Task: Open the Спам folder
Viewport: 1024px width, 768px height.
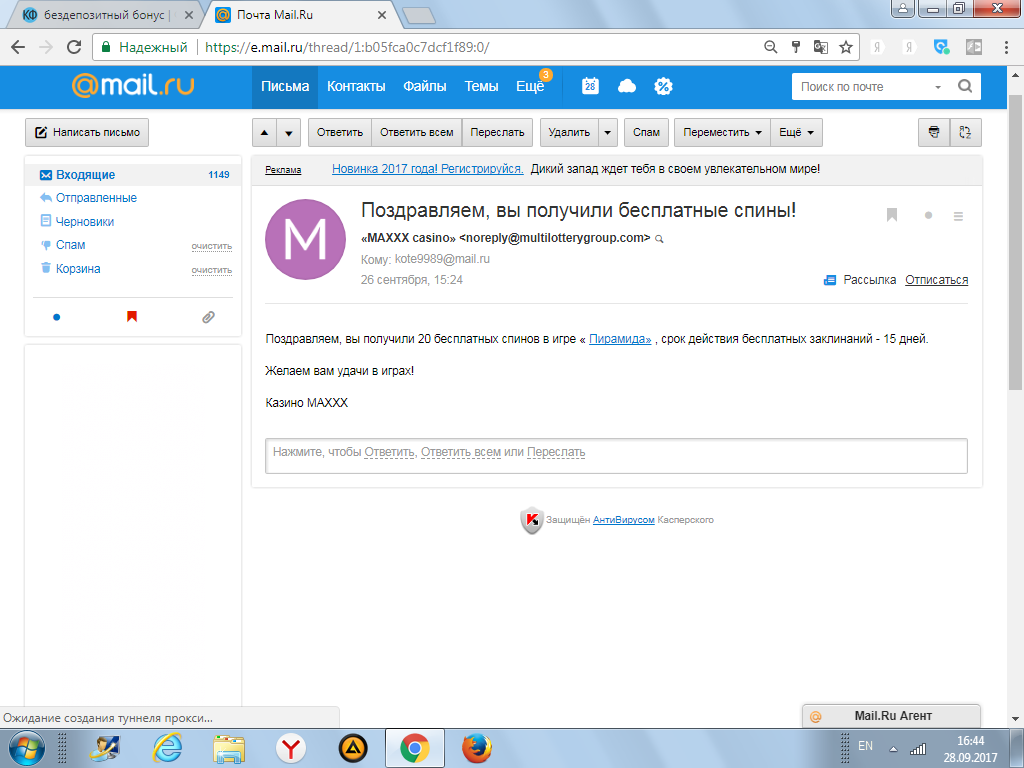Action: point(71,245)
